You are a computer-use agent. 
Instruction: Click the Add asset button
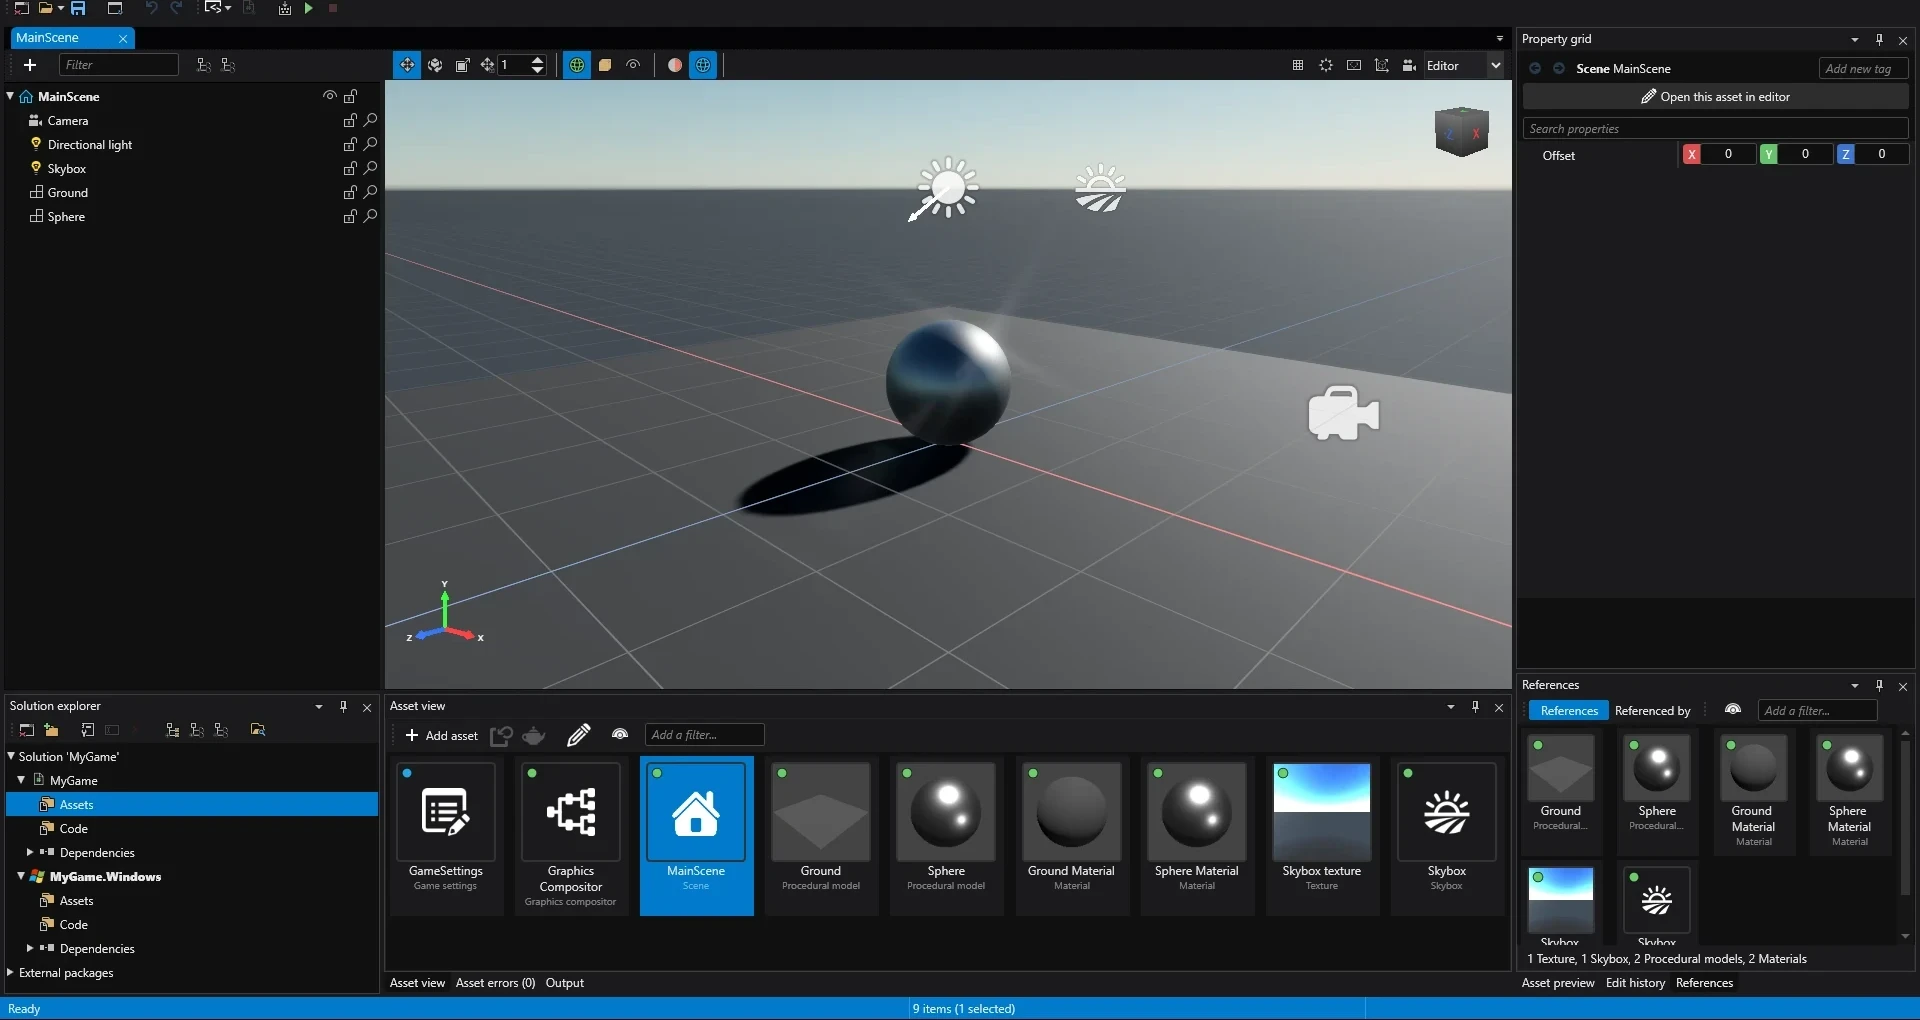tap(441, 736)
